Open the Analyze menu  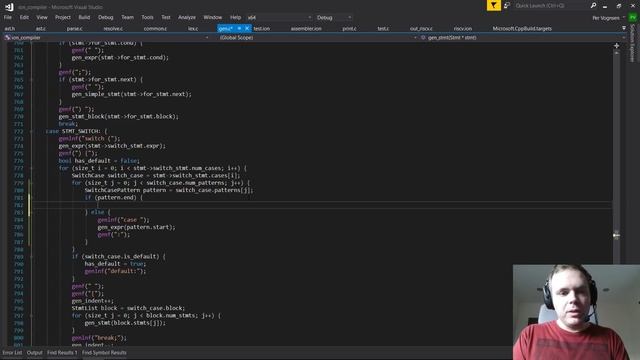pyautogui.click(x=187, y=18)
